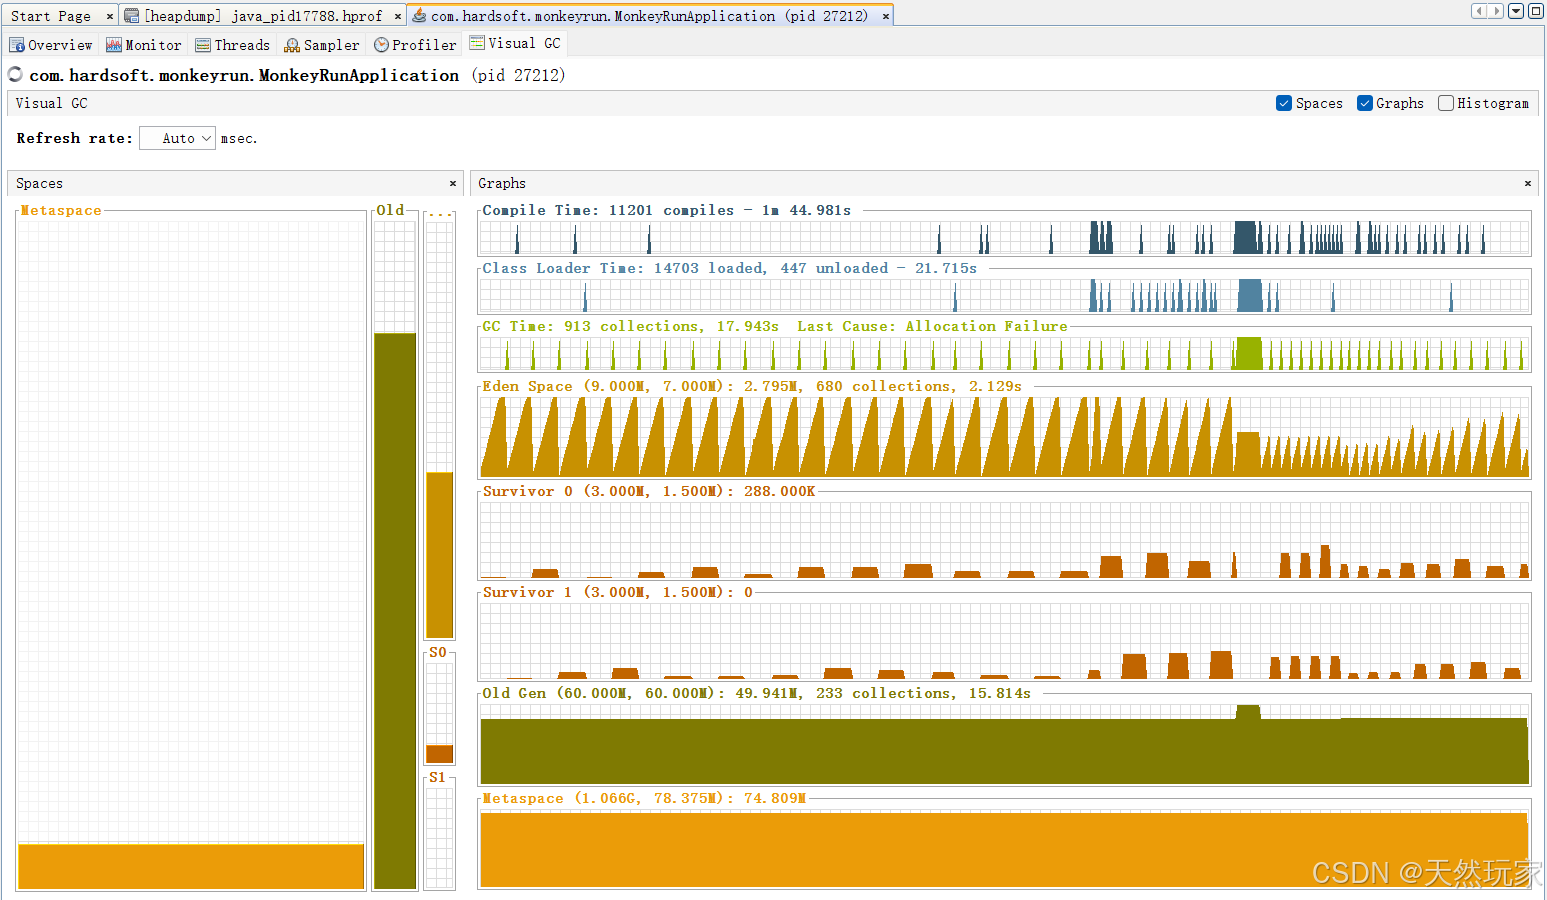Image resolution: width=1547 pixels, height=900 pixels.
Task: Click the Refresh rate label
Action: [74, 138]
